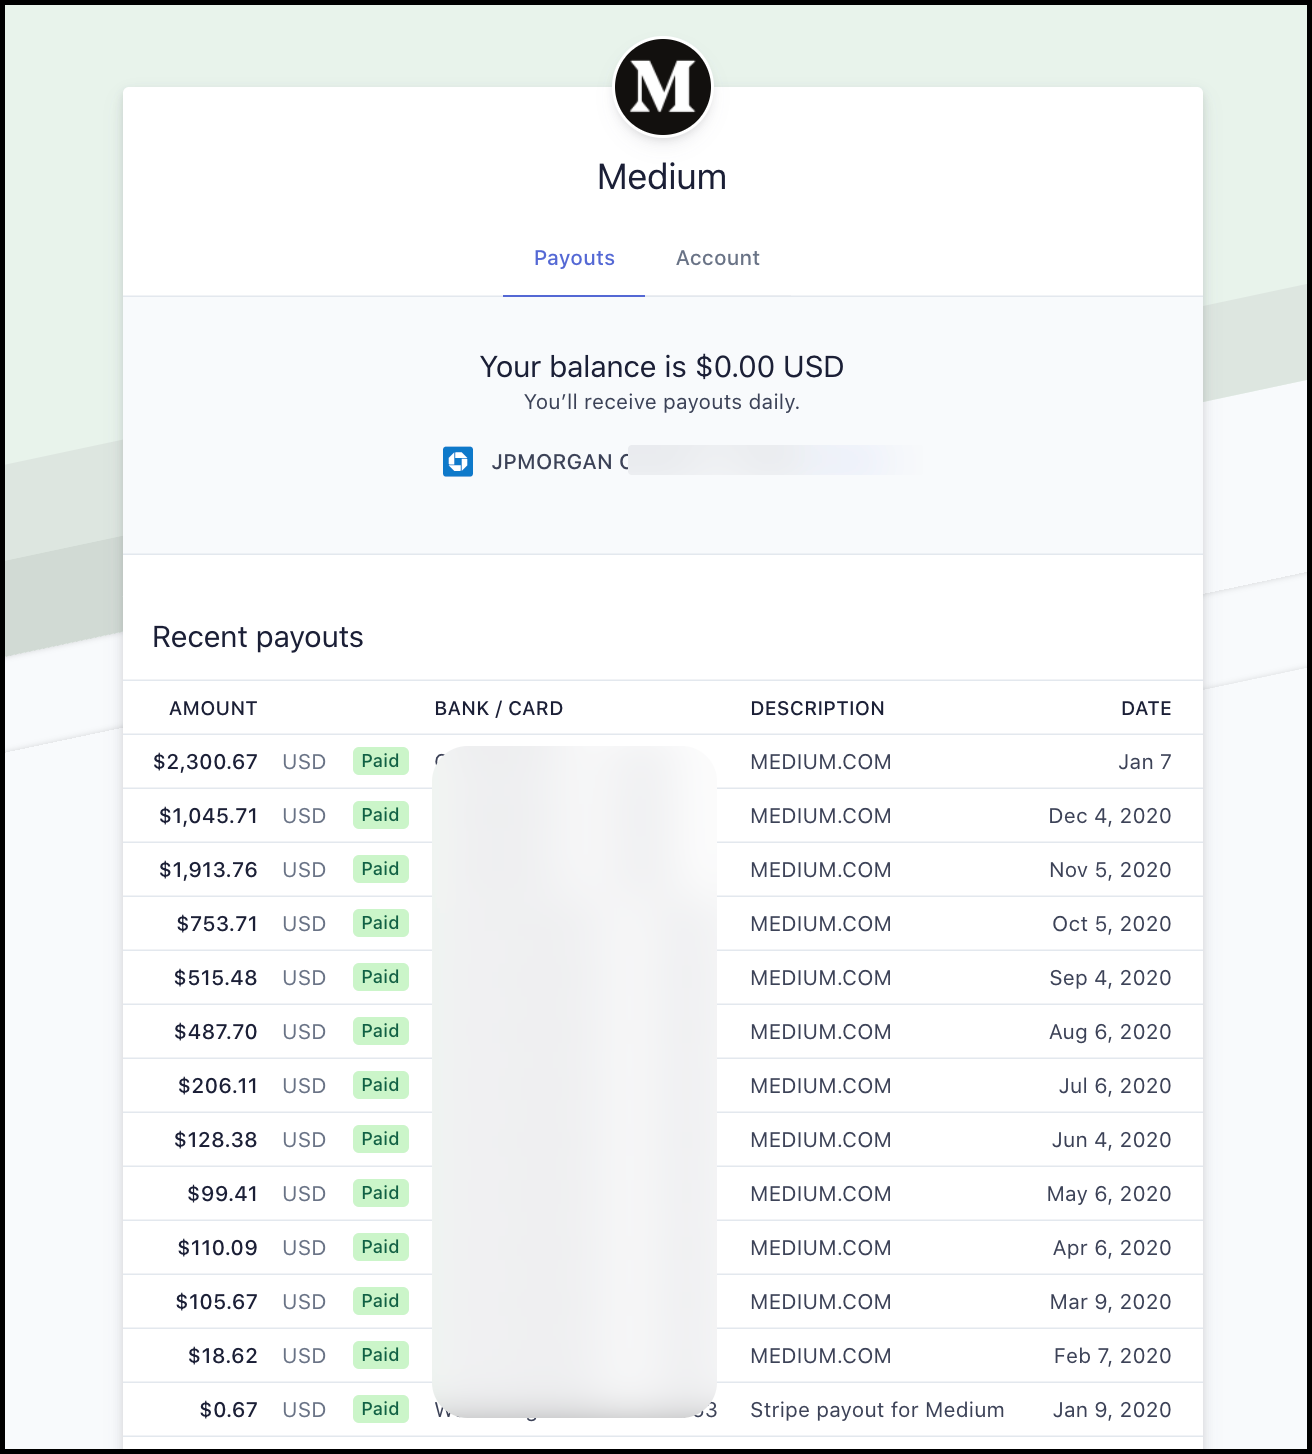The image size is (1312, 1454).
Task: Click the $2,300.67 payout amount
Action: coord(205,762)
